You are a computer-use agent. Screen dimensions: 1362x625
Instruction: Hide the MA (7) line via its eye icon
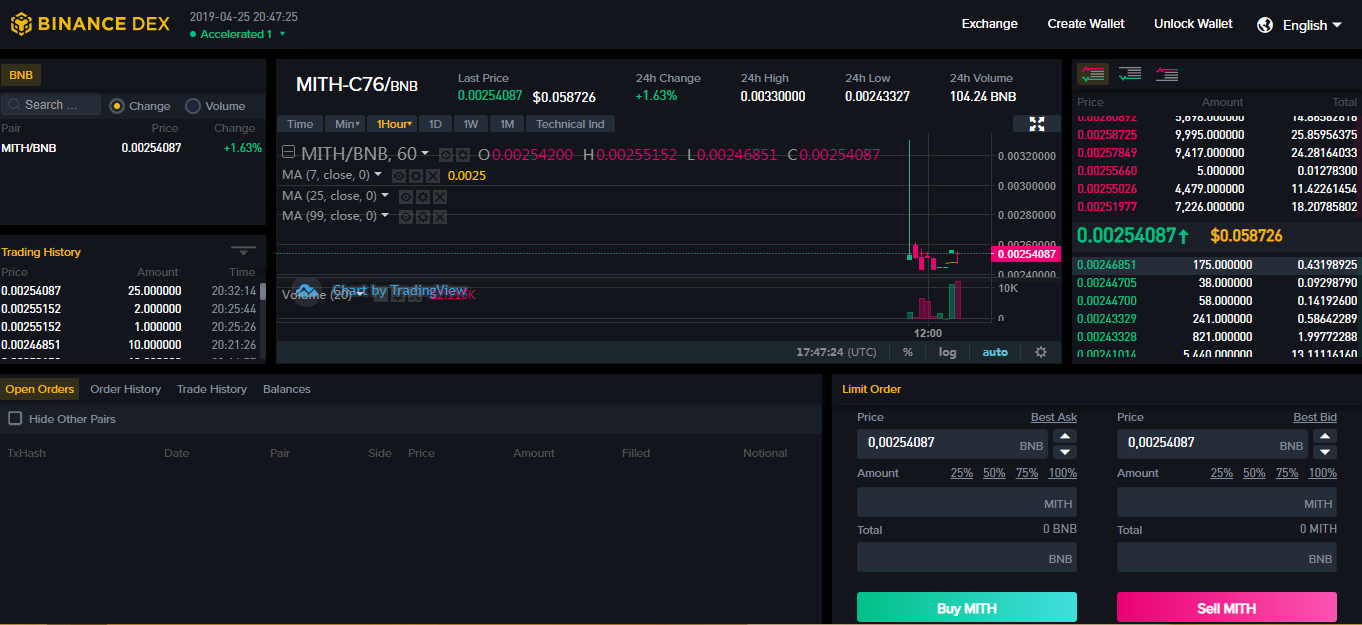[400, 176]
